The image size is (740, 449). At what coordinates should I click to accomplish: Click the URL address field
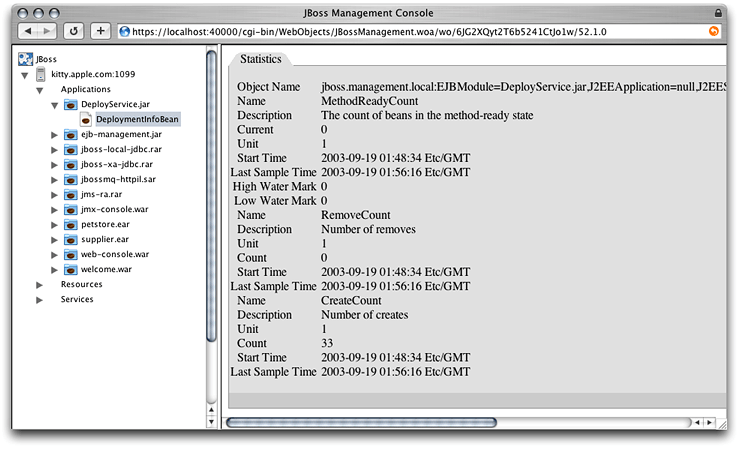(418, 32)
